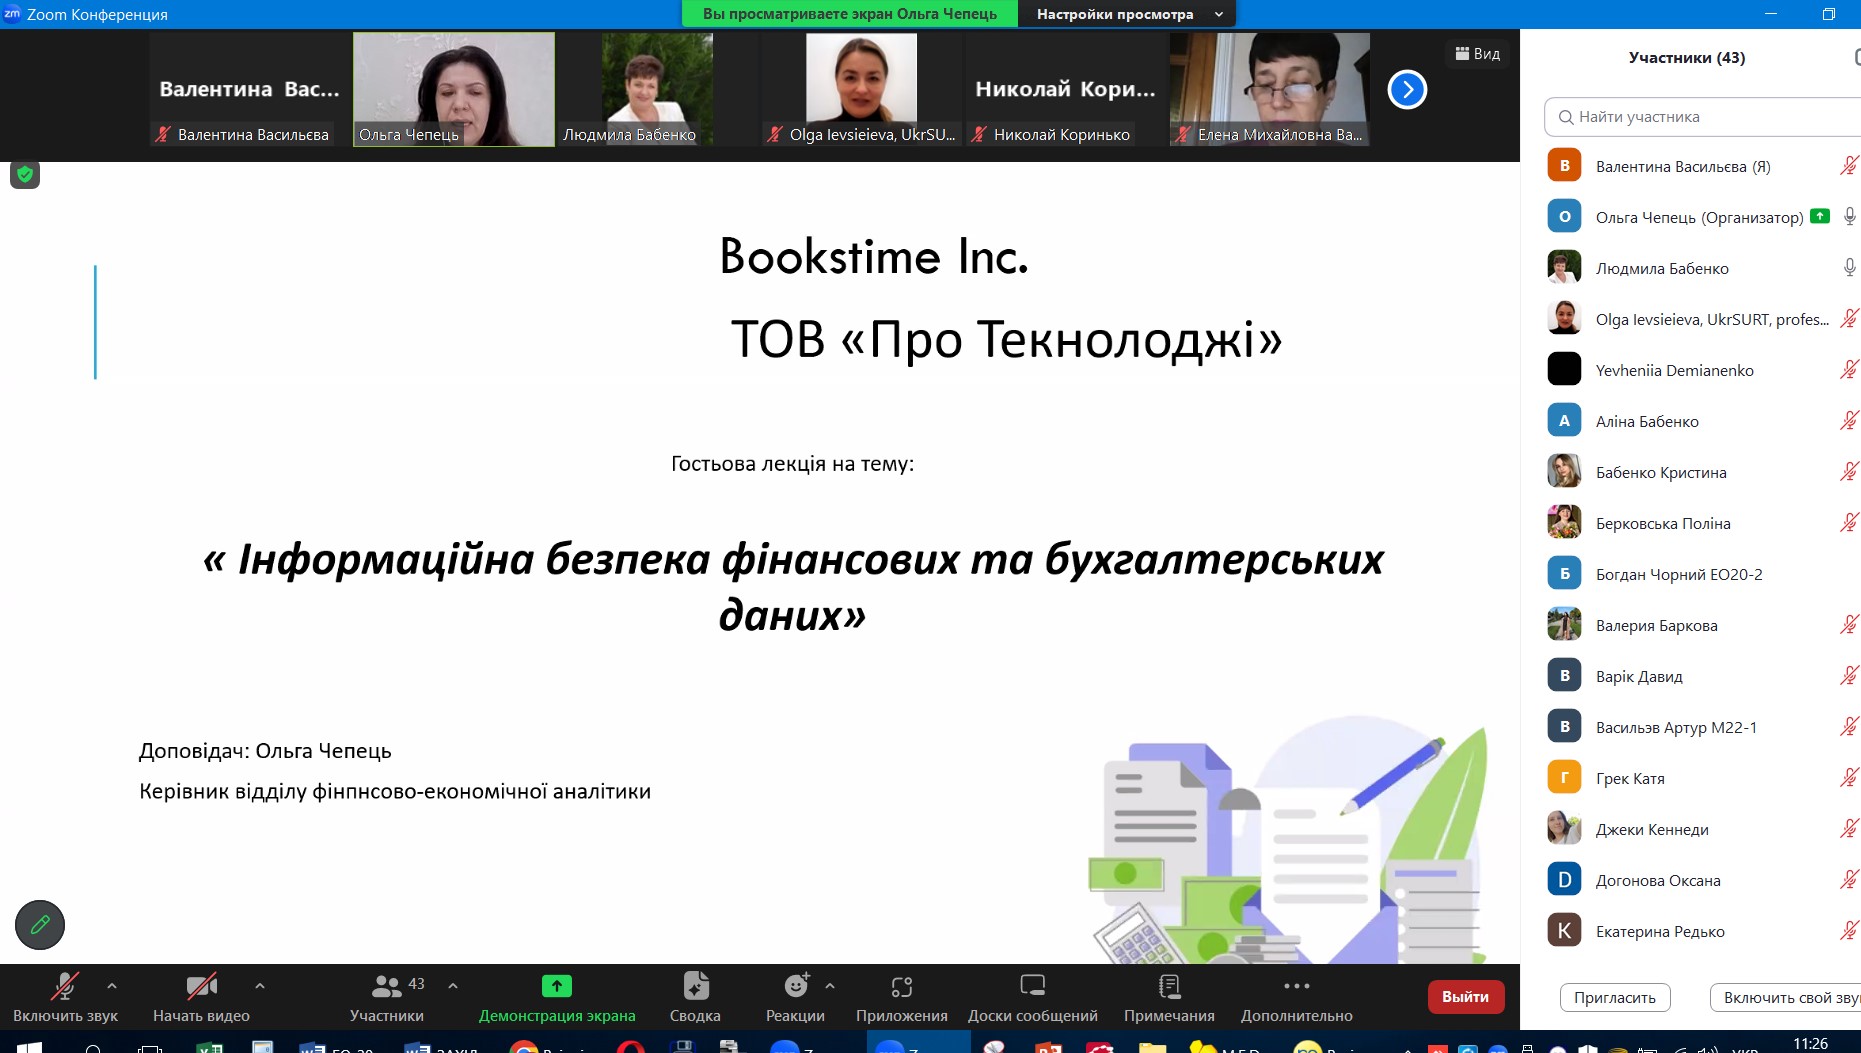1861x1053 pixels.
Task: Open Excel from the Windows taskbar
Action: [x=210, y=1046]
